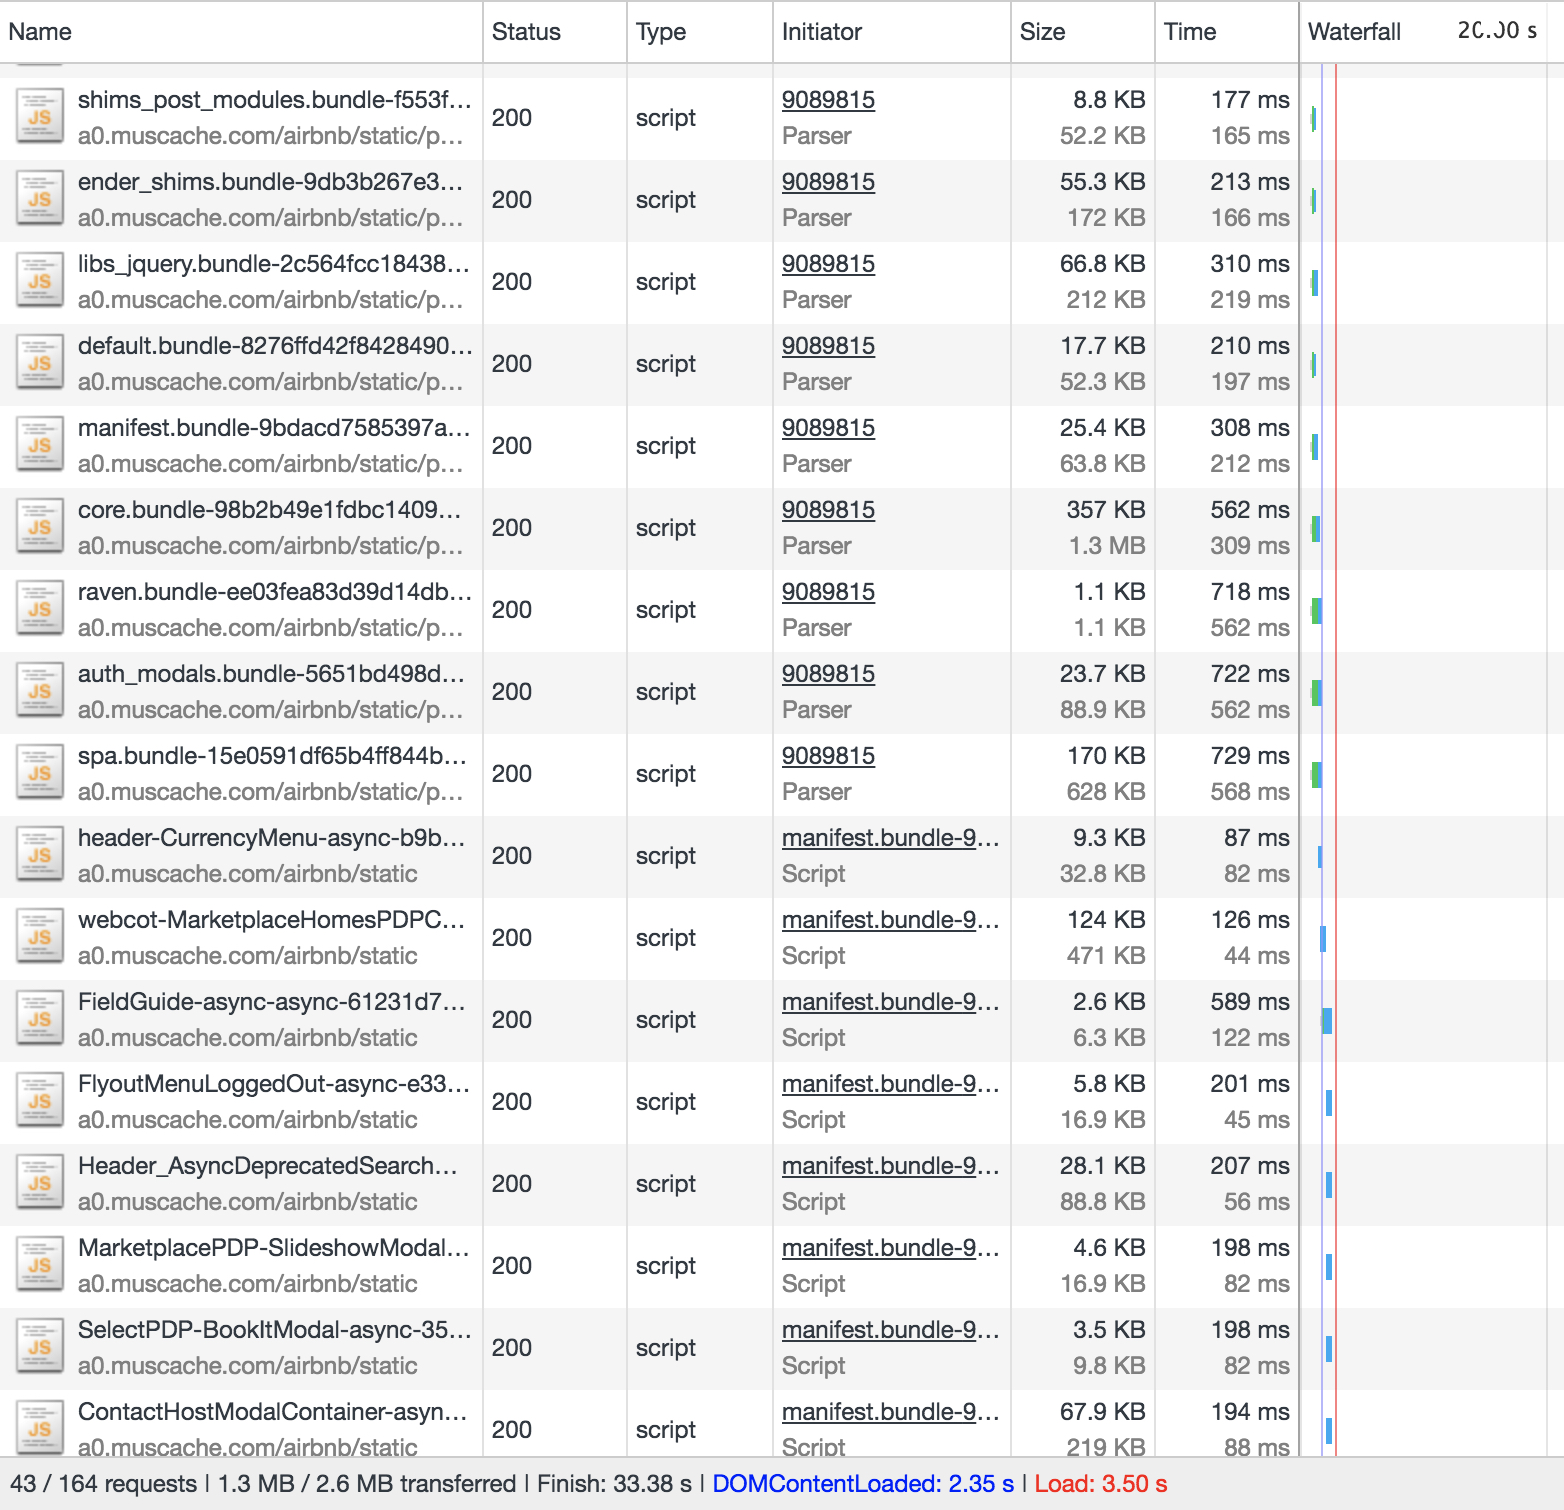Select the libs_jquery.bundle request name
The height and width of the screenshot is (1510, 1564).
pos(273,264)
